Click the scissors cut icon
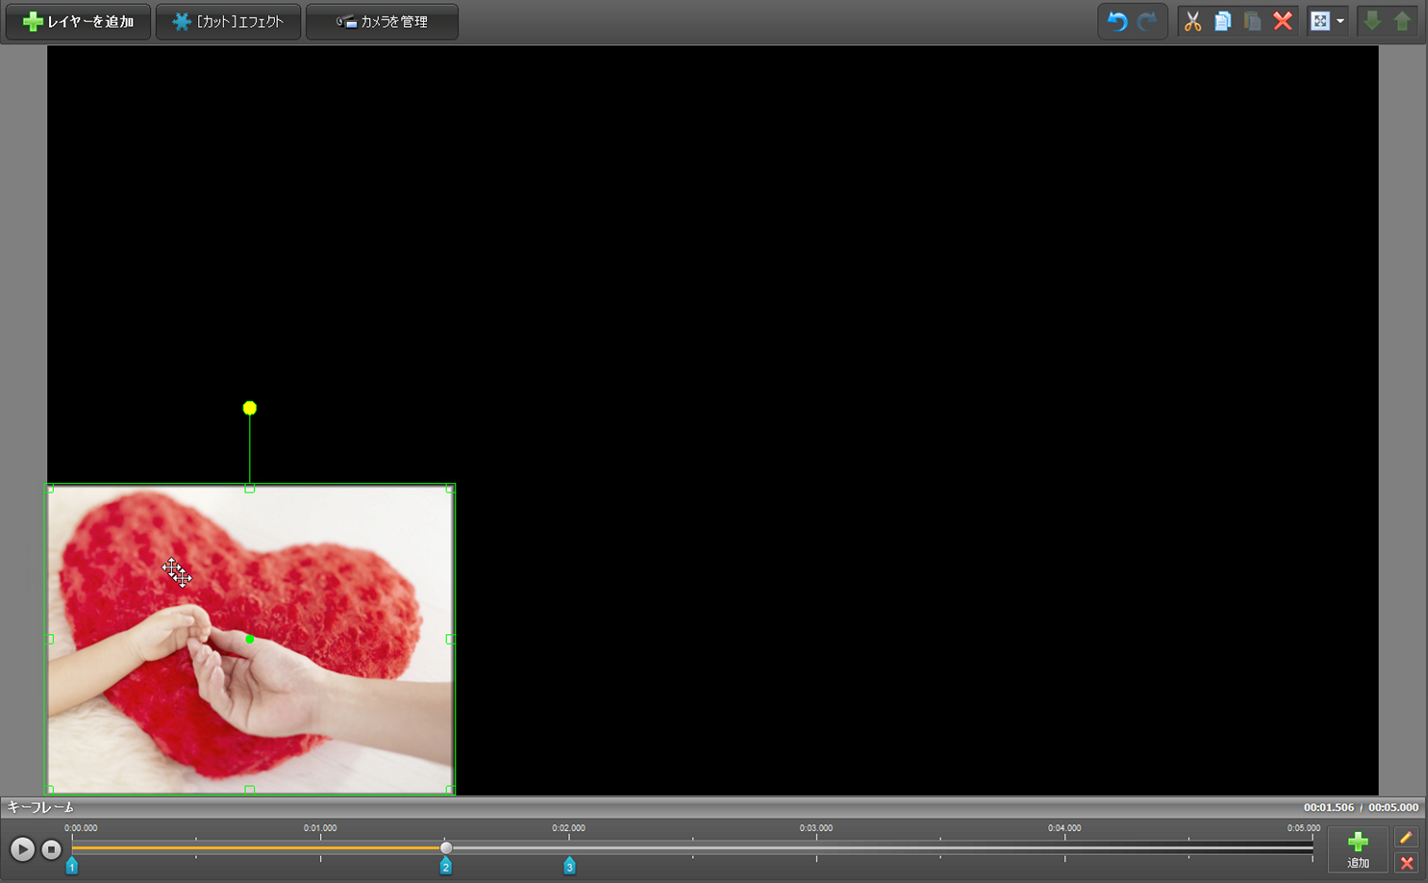Image resolution: width=1428 pixels, height=883 pixels. (1192, 21)
